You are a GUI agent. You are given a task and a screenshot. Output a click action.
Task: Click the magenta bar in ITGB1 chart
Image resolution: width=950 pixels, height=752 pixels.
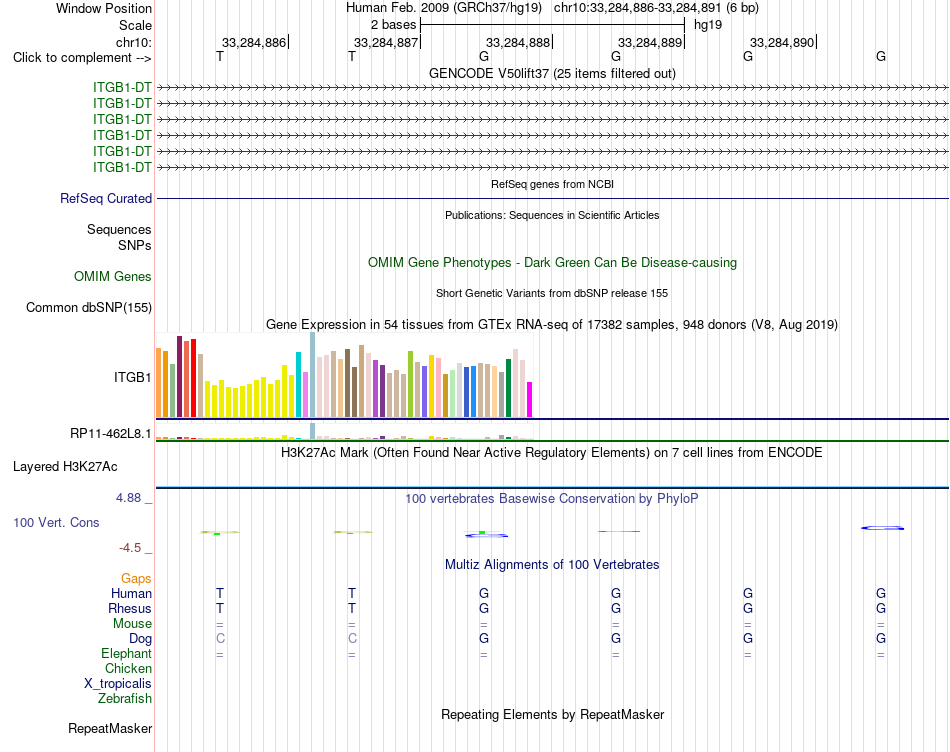point(530,399)
